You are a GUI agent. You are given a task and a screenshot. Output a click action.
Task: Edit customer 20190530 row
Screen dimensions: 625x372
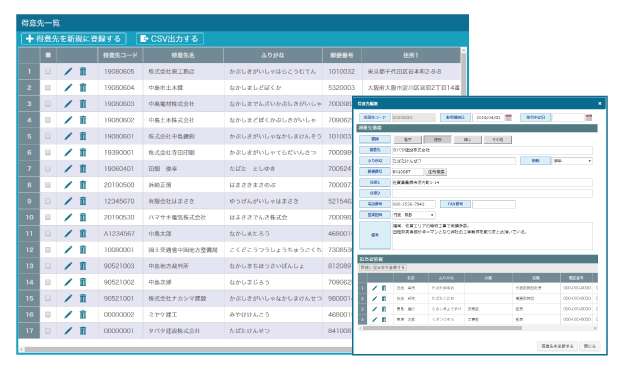tap(68, 217)
